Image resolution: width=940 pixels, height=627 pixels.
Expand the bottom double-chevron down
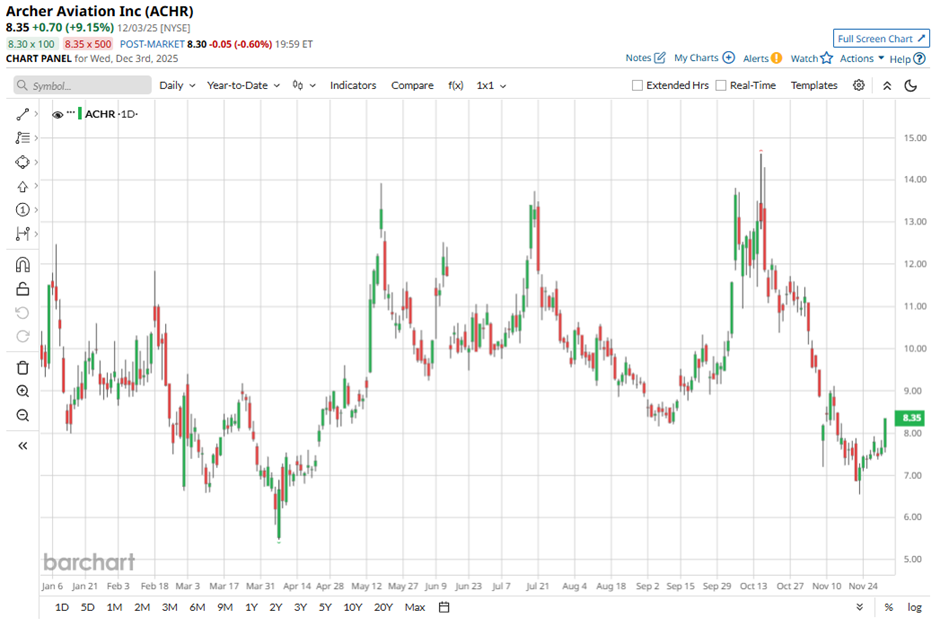point(860,607)
